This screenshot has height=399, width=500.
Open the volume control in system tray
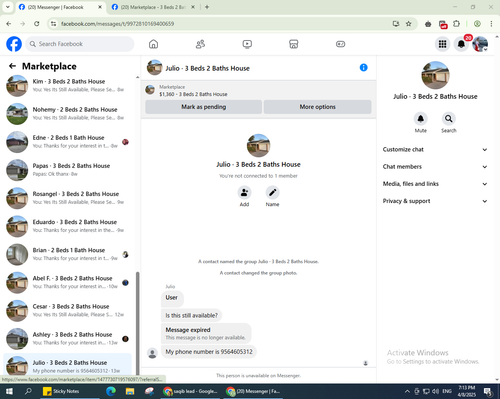click(435, 391)
